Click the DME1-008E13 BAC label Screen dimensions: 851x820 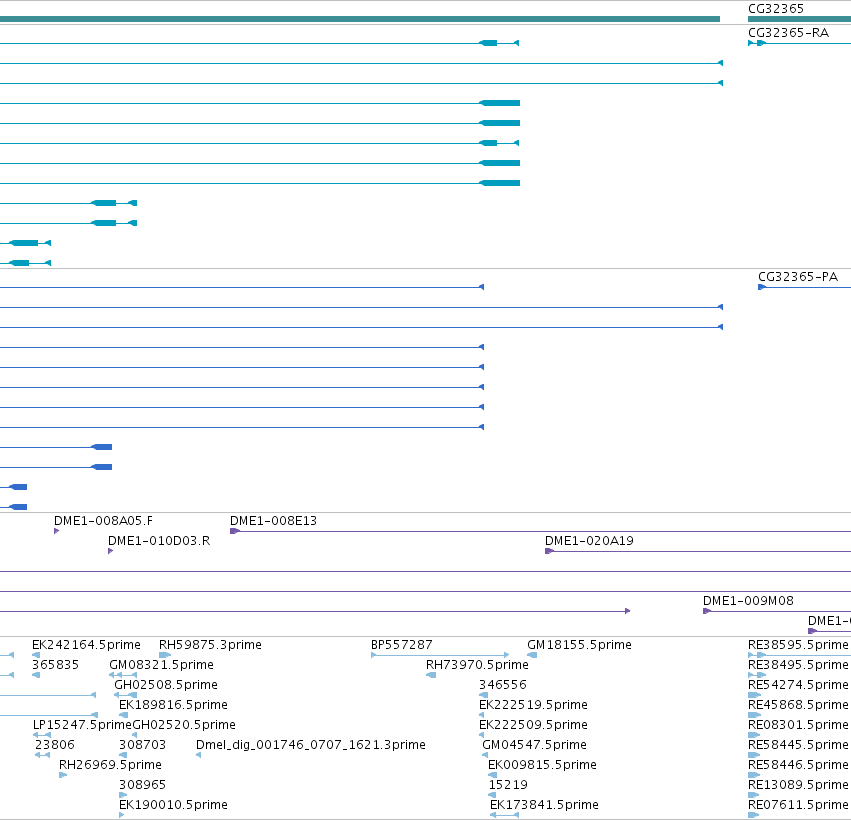coord(274,521)
